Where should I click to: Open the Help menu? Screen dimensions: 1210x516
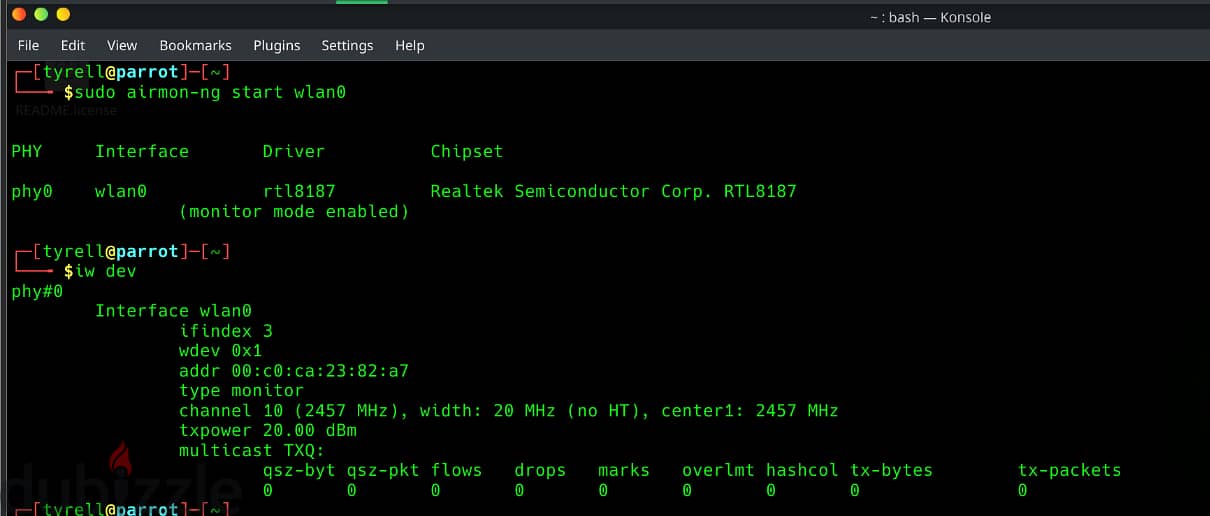(410, 45)
